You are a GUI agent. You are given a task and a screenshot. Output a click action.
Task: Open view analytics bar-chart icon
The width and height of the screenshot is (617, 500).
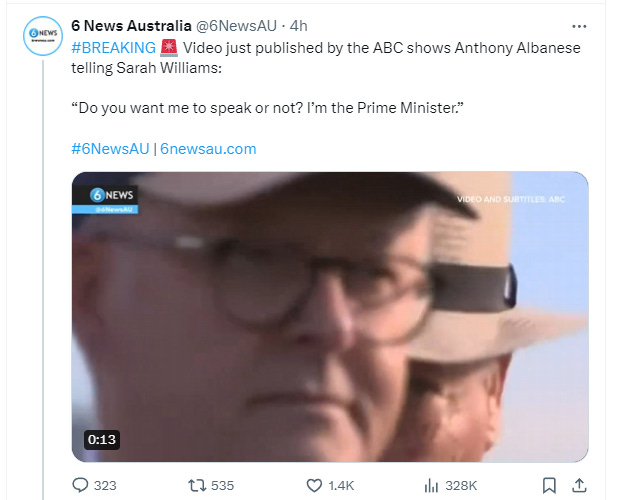(431, 485)
